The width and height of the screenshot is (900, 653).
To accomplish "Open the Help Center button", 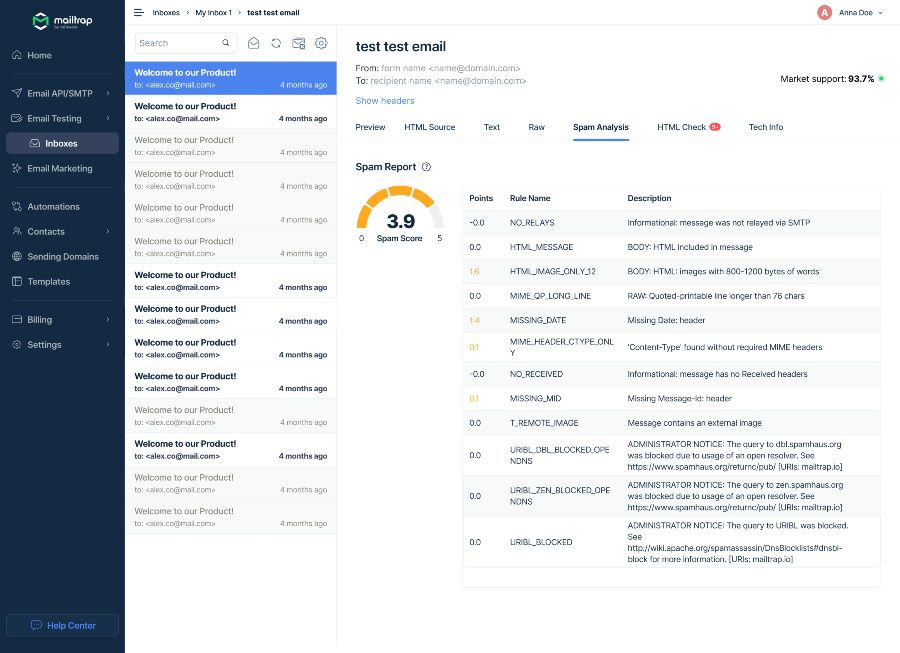I will (62, 625).
